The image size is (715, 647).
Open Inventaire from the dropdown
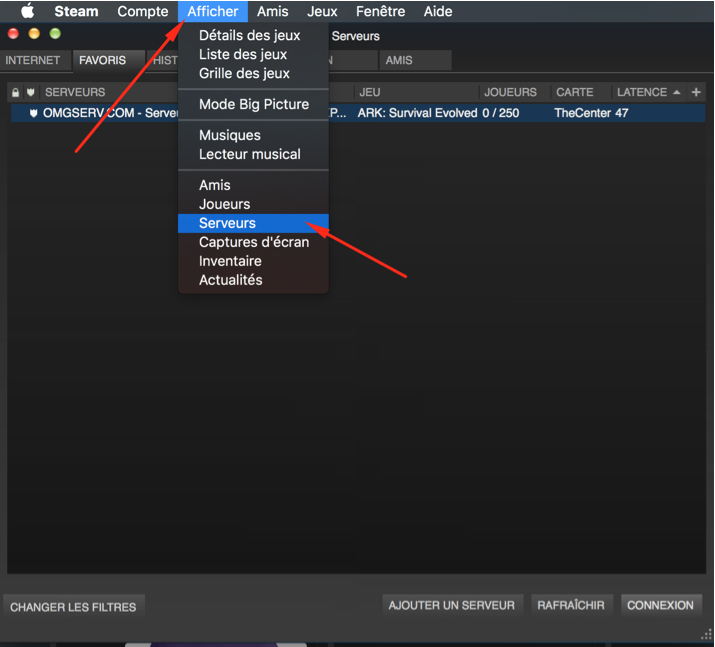(253, 261)
